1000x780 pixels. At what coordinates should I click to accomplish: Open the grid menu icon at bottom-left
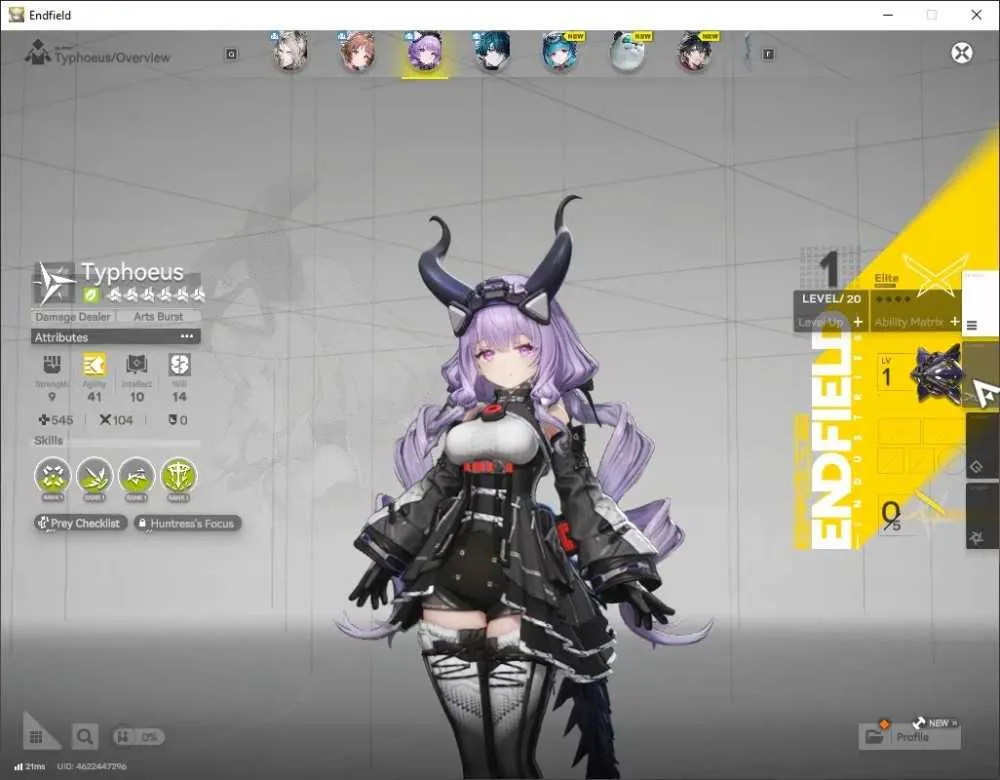(36, 737)
